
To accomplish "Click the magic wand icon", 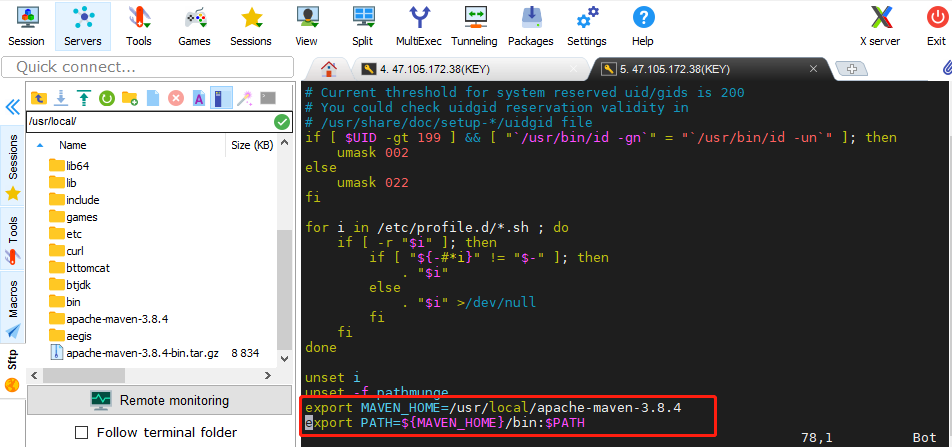I will [x=245, y=98].
